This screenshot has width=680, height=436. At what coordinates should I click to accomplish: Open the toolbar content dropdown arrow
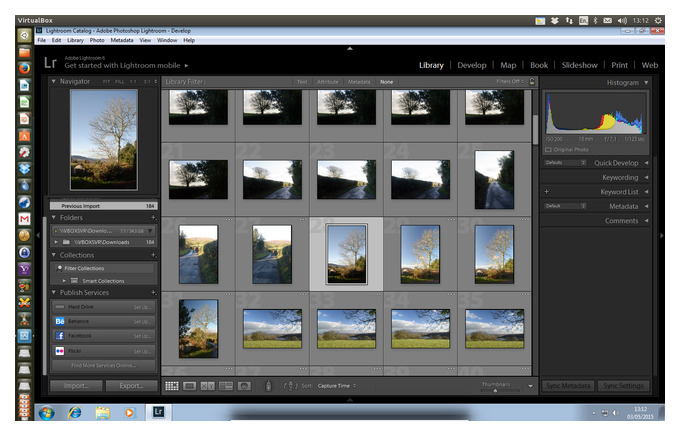point(530,386)
